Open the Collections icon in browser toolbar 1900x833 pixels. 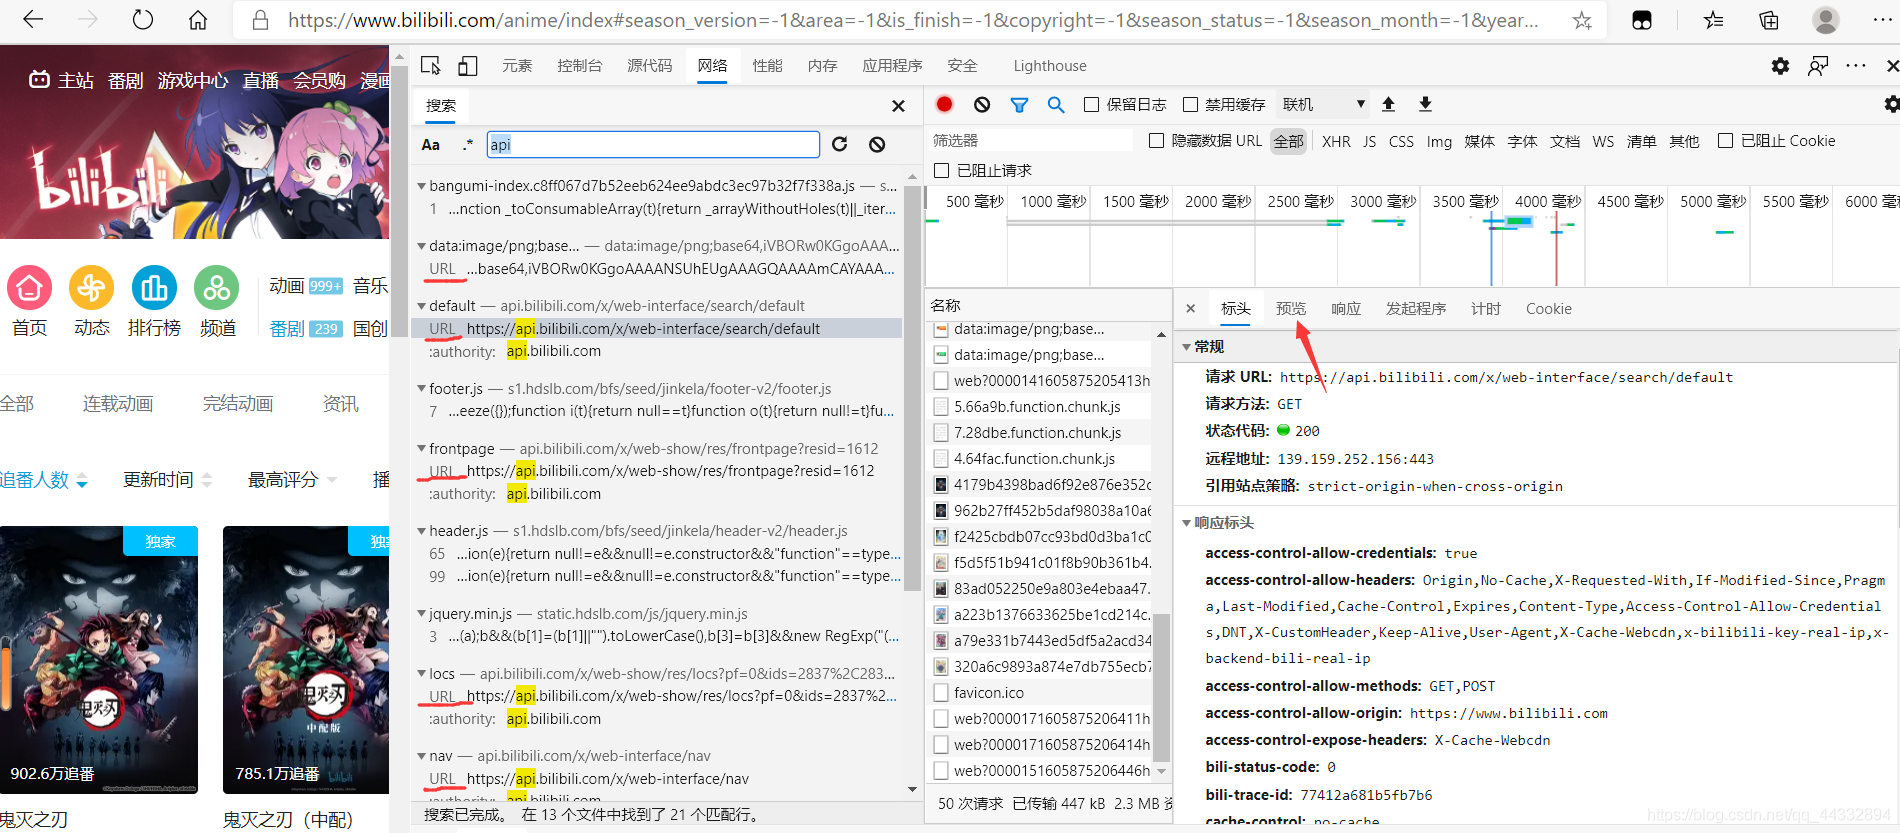[1769, 20]
